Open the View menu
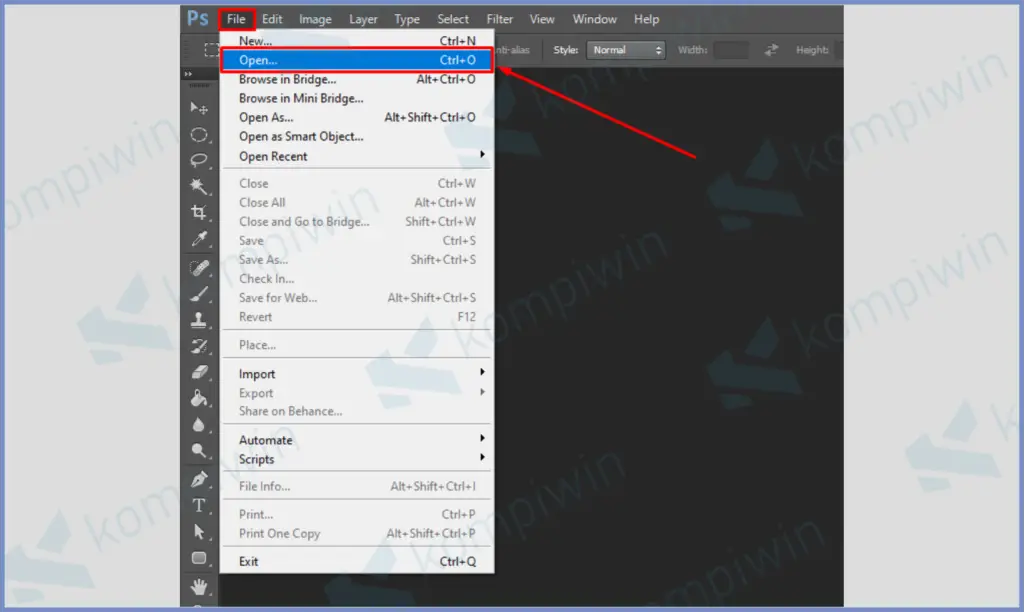This screenshot has width=1024, height=612. pos(541,19)
